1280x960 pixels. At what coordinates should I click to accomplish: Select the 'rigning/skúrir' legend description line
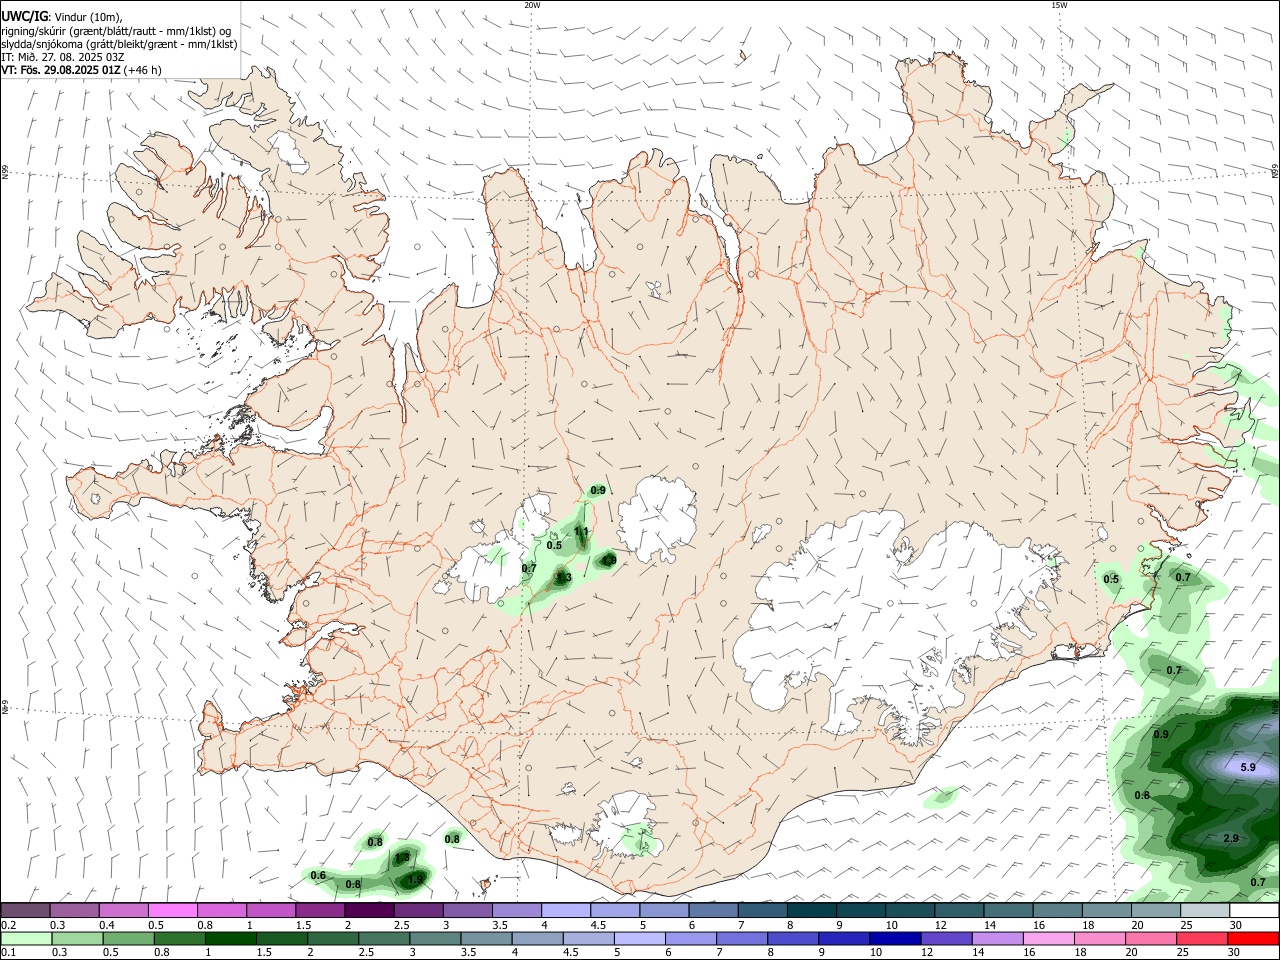click(x=117, y=31)
